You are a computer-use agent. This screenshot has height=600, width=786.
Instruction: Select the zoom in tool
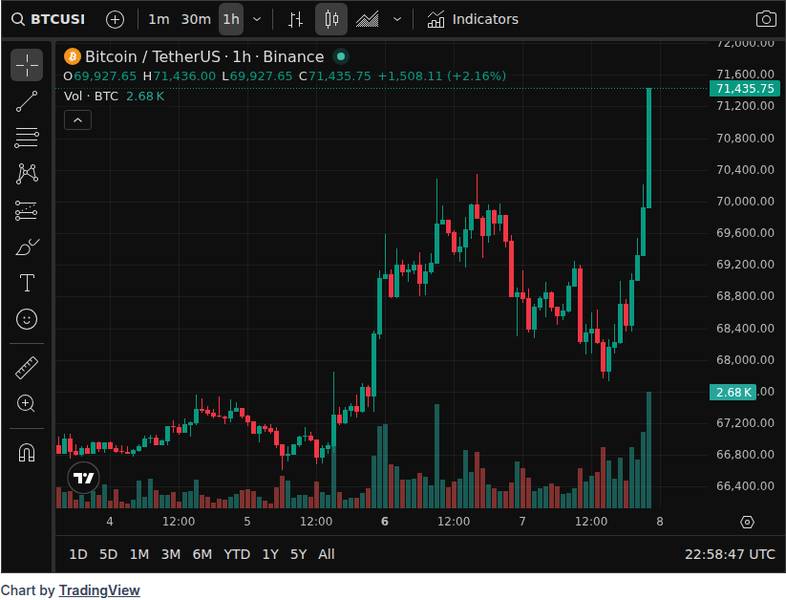pyautogui.click(x=26, y=404)
